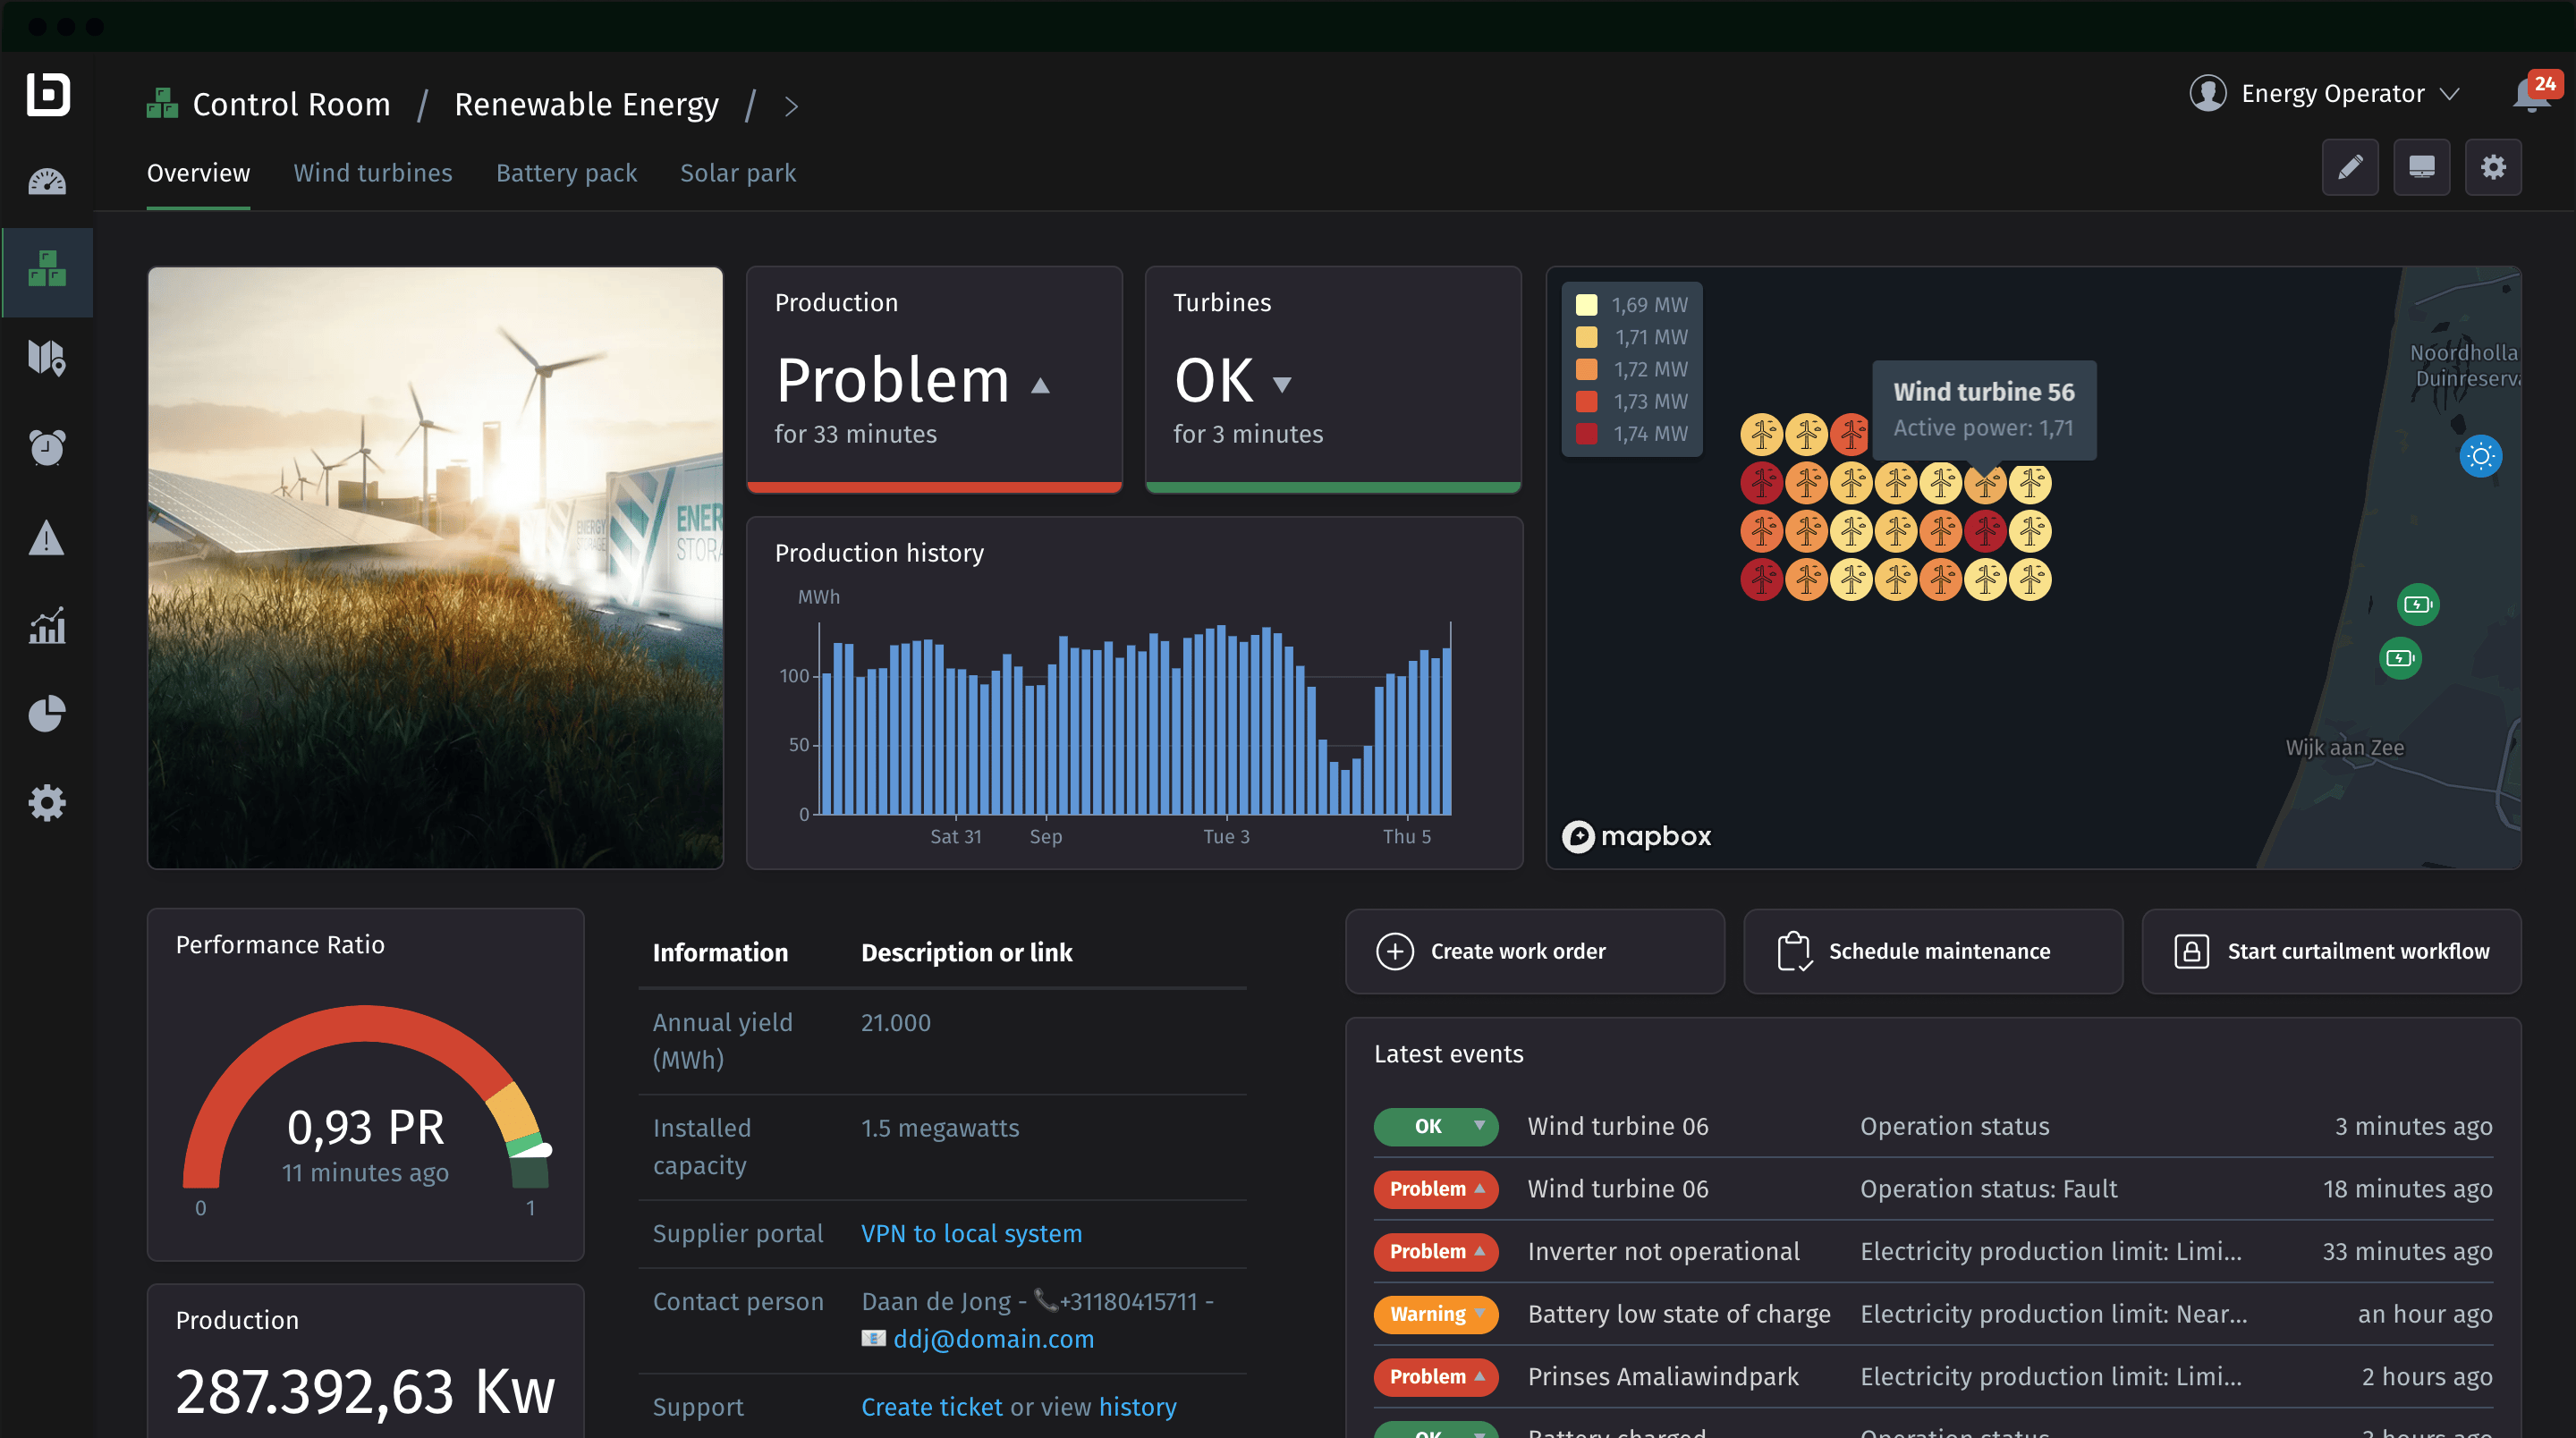Image resolution: width=2576 pixels, height=1438 pixels.
Task: Switch to the Wind turbines tab
Action: pyautogui.click(x=373, y=172)
